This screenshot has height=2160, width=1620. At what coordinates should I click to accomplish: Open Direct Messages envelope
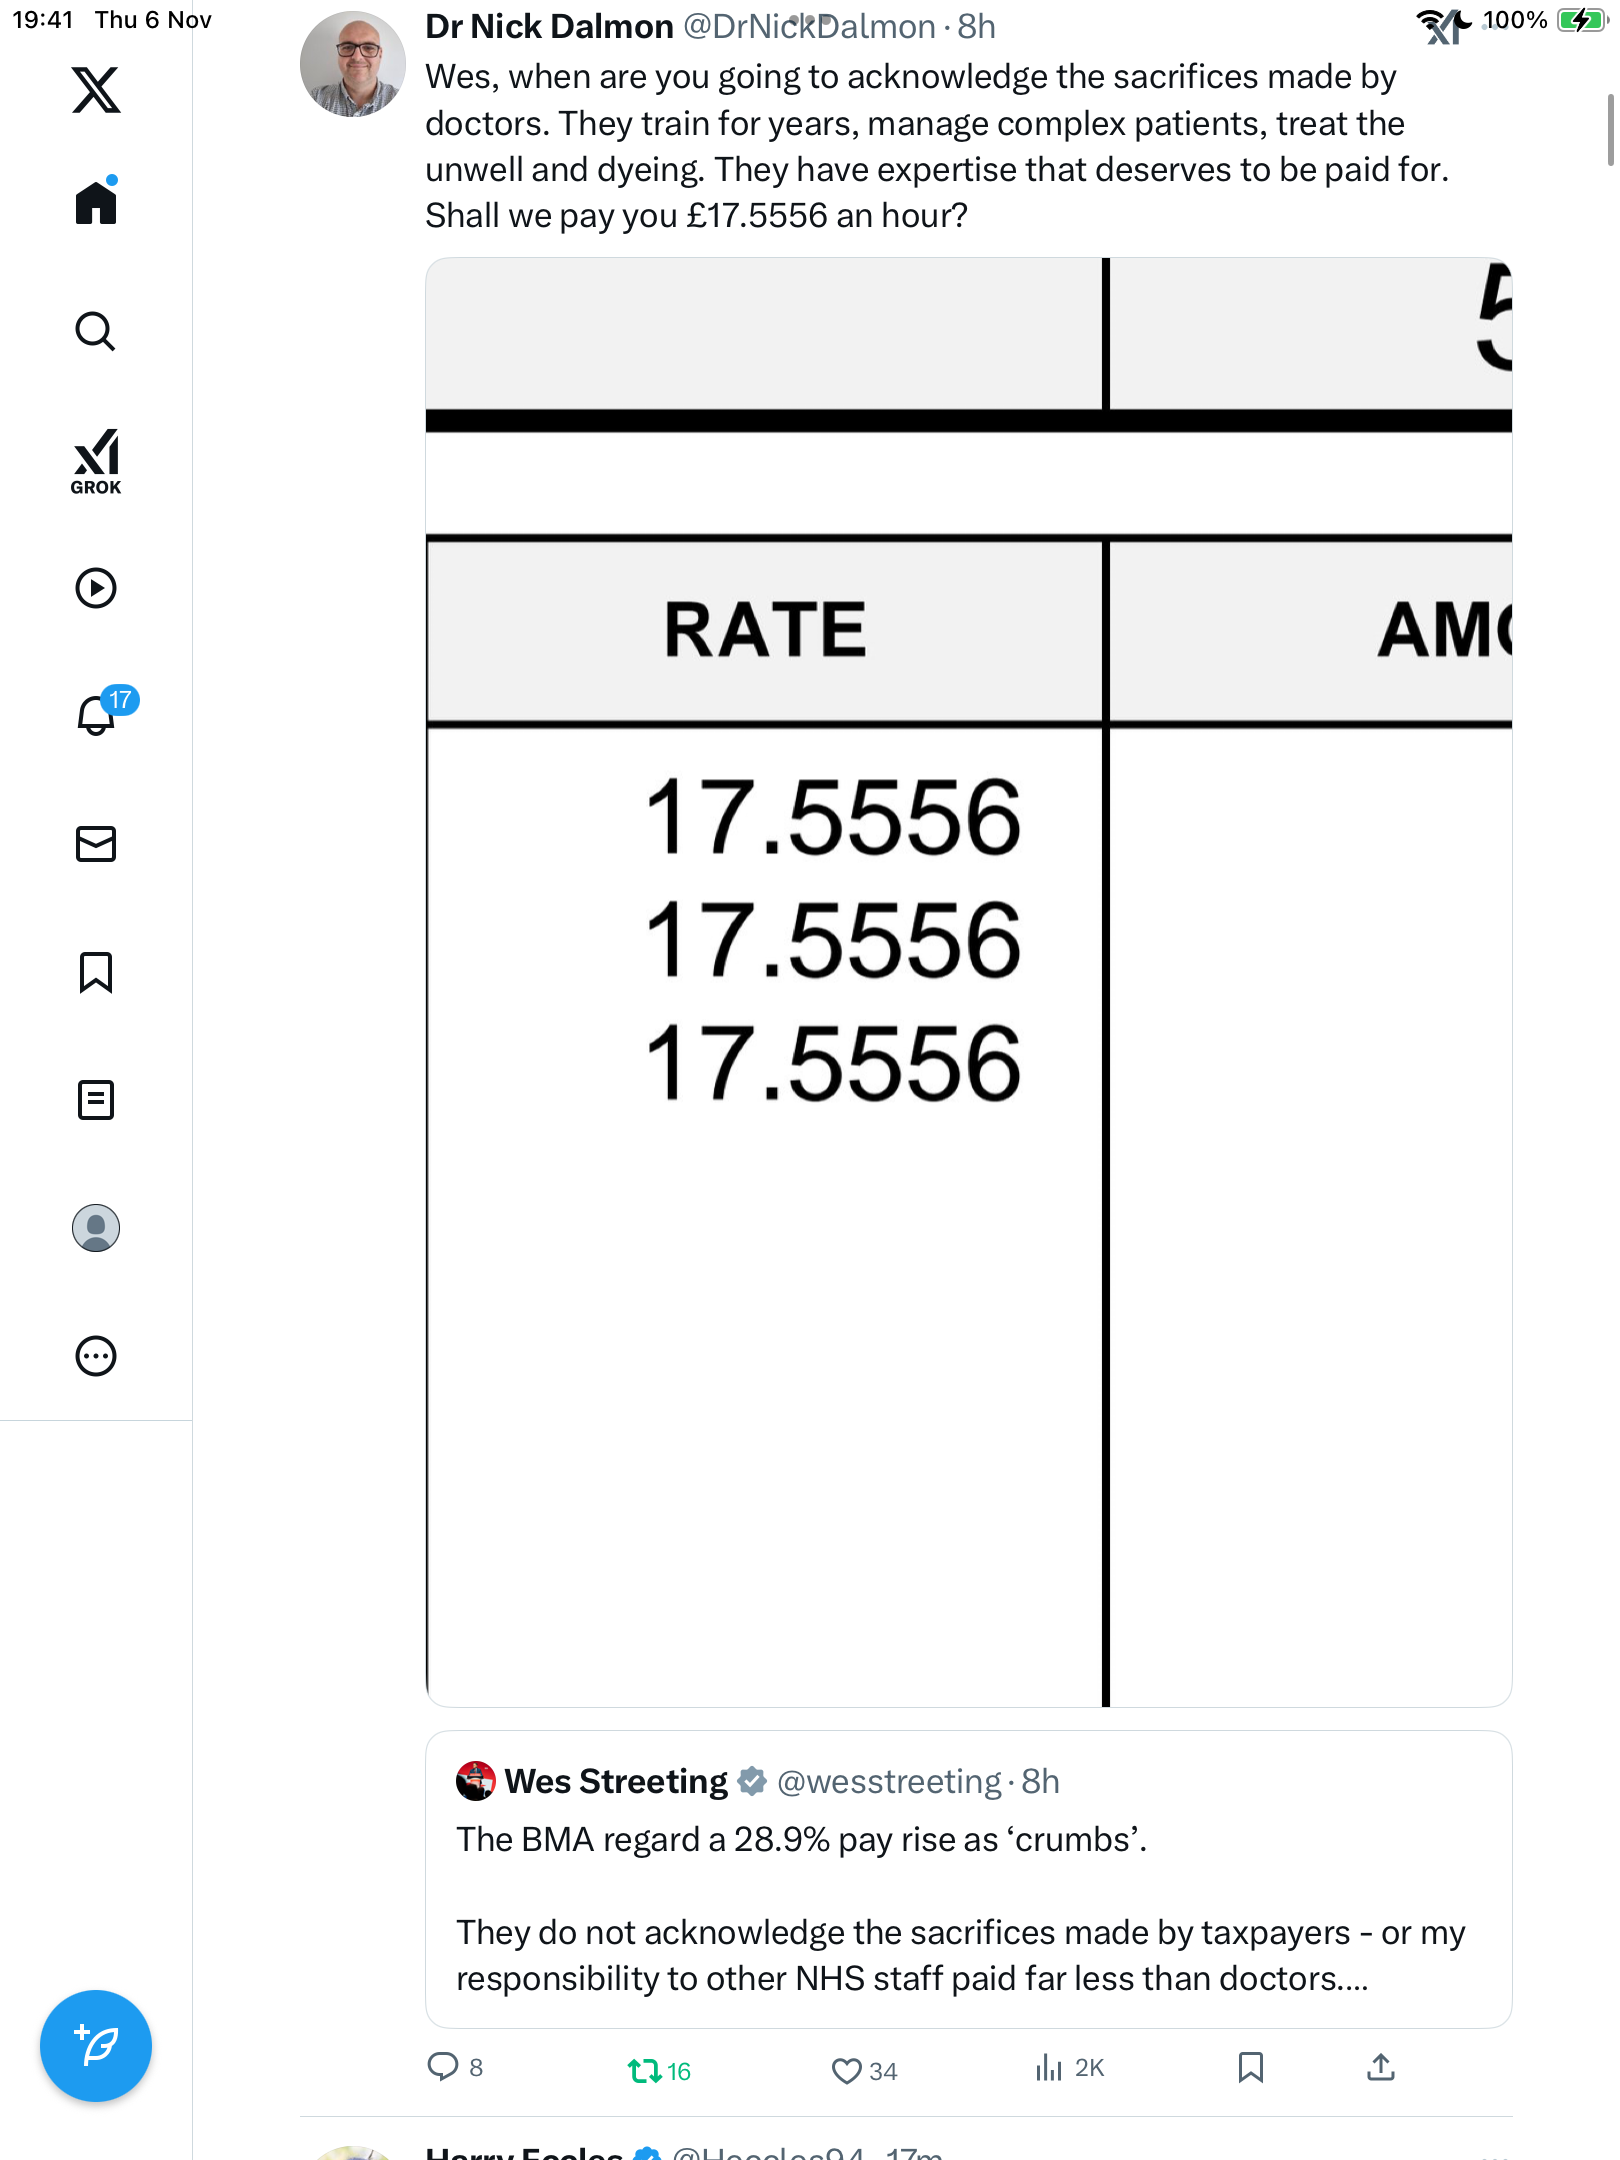(x=96, y=844)
